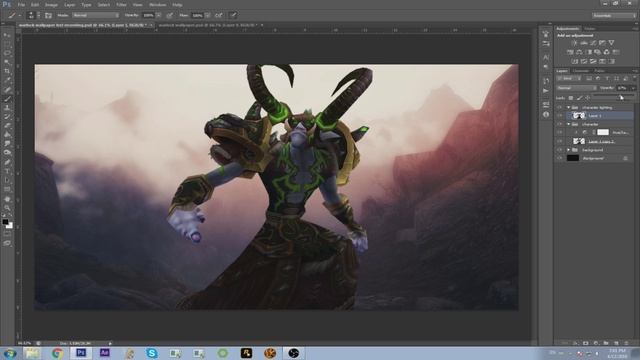Open the Essentials workspace dropdown
Screen dimensions: 640x360
(x=614, y=16)
